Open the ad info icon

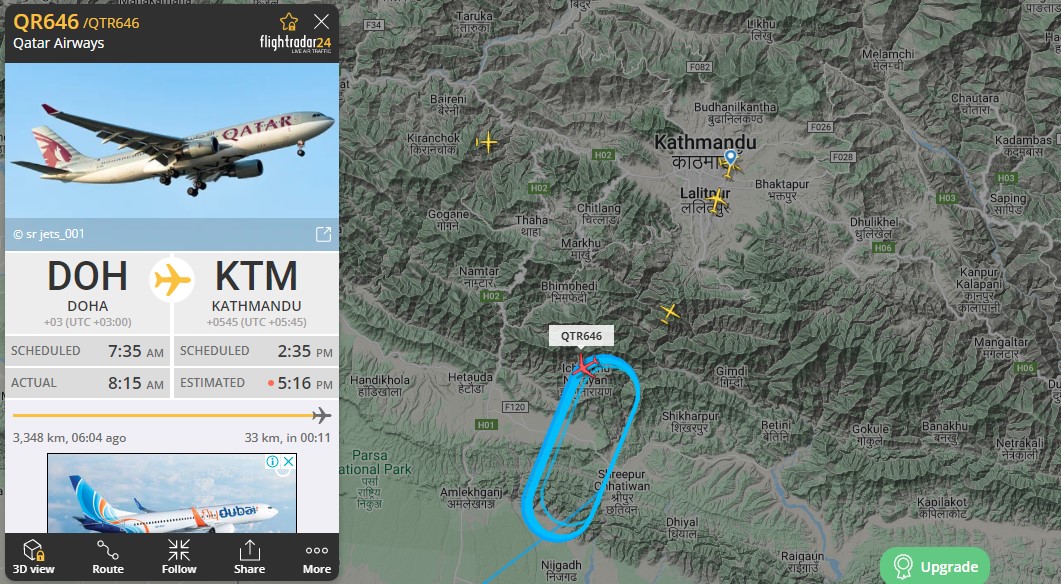tap(273, 462)
